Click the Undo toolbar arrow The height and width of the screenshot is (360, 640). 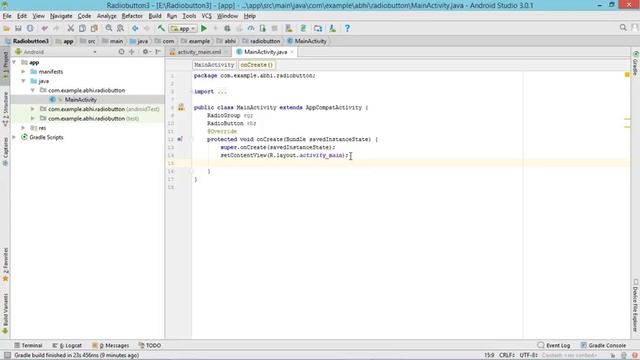point(44,29)
